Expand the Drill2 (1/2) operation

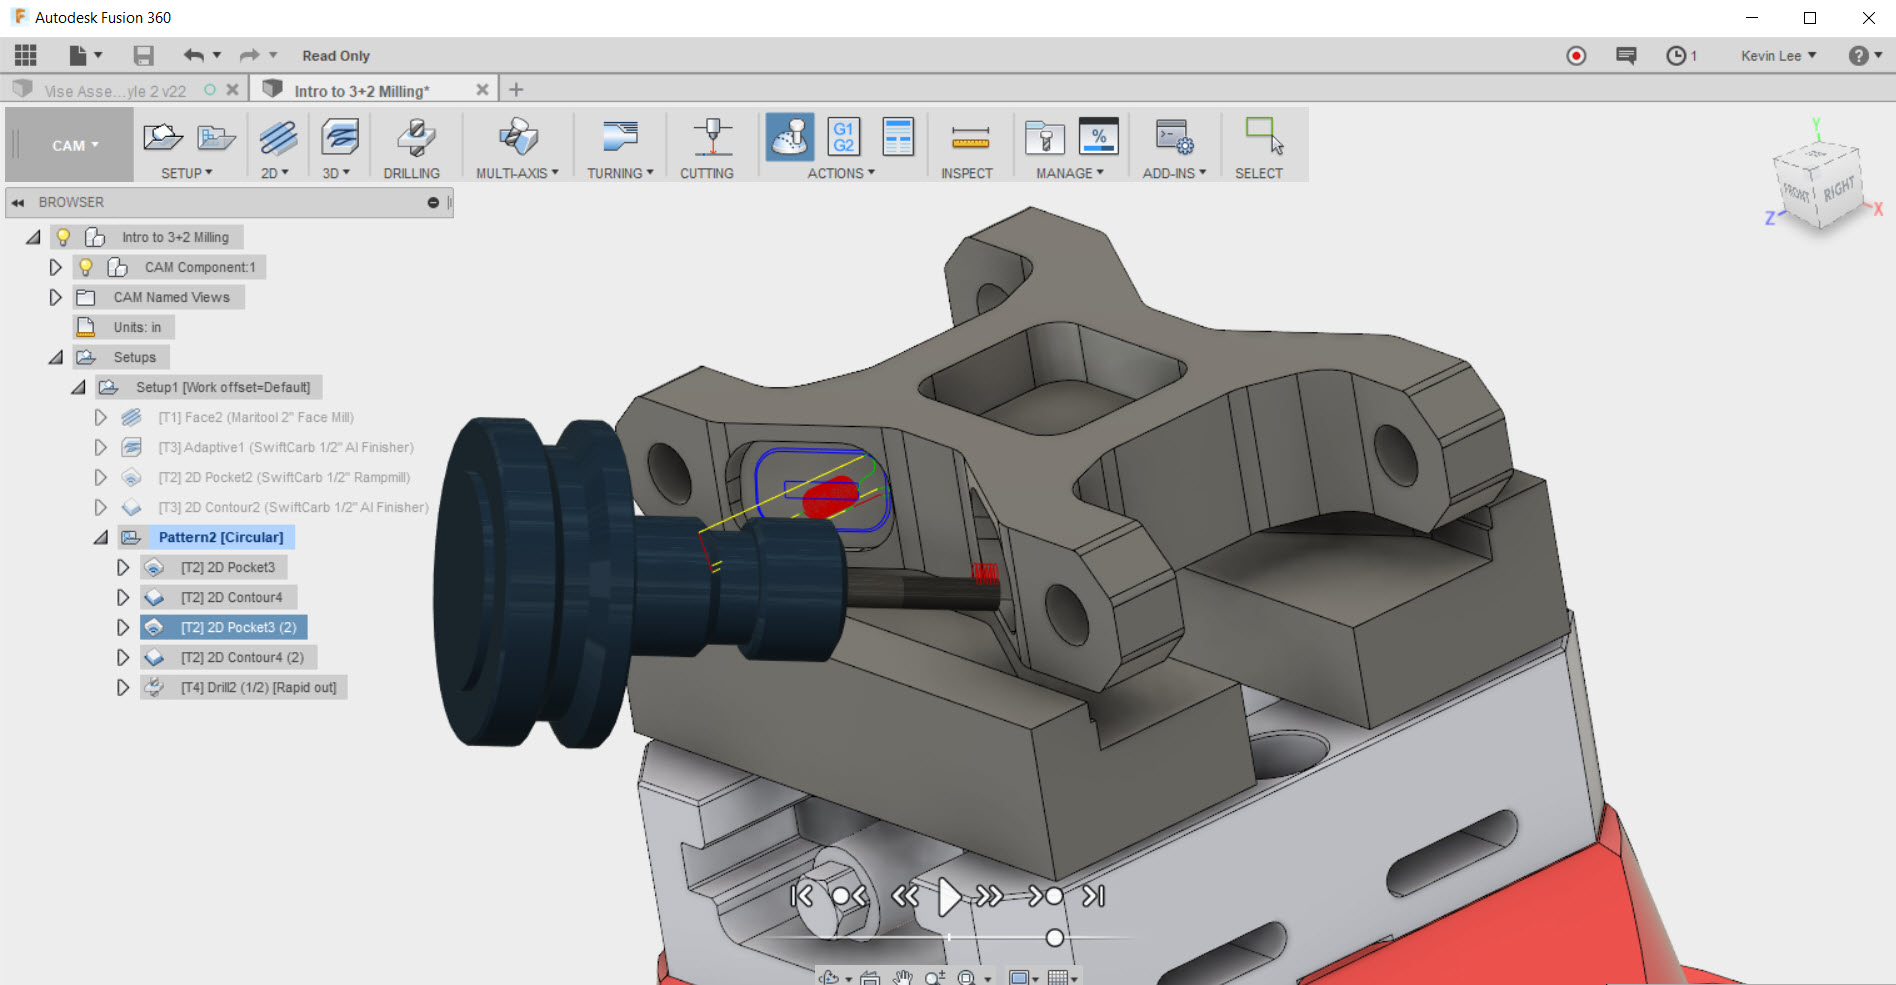123,687
